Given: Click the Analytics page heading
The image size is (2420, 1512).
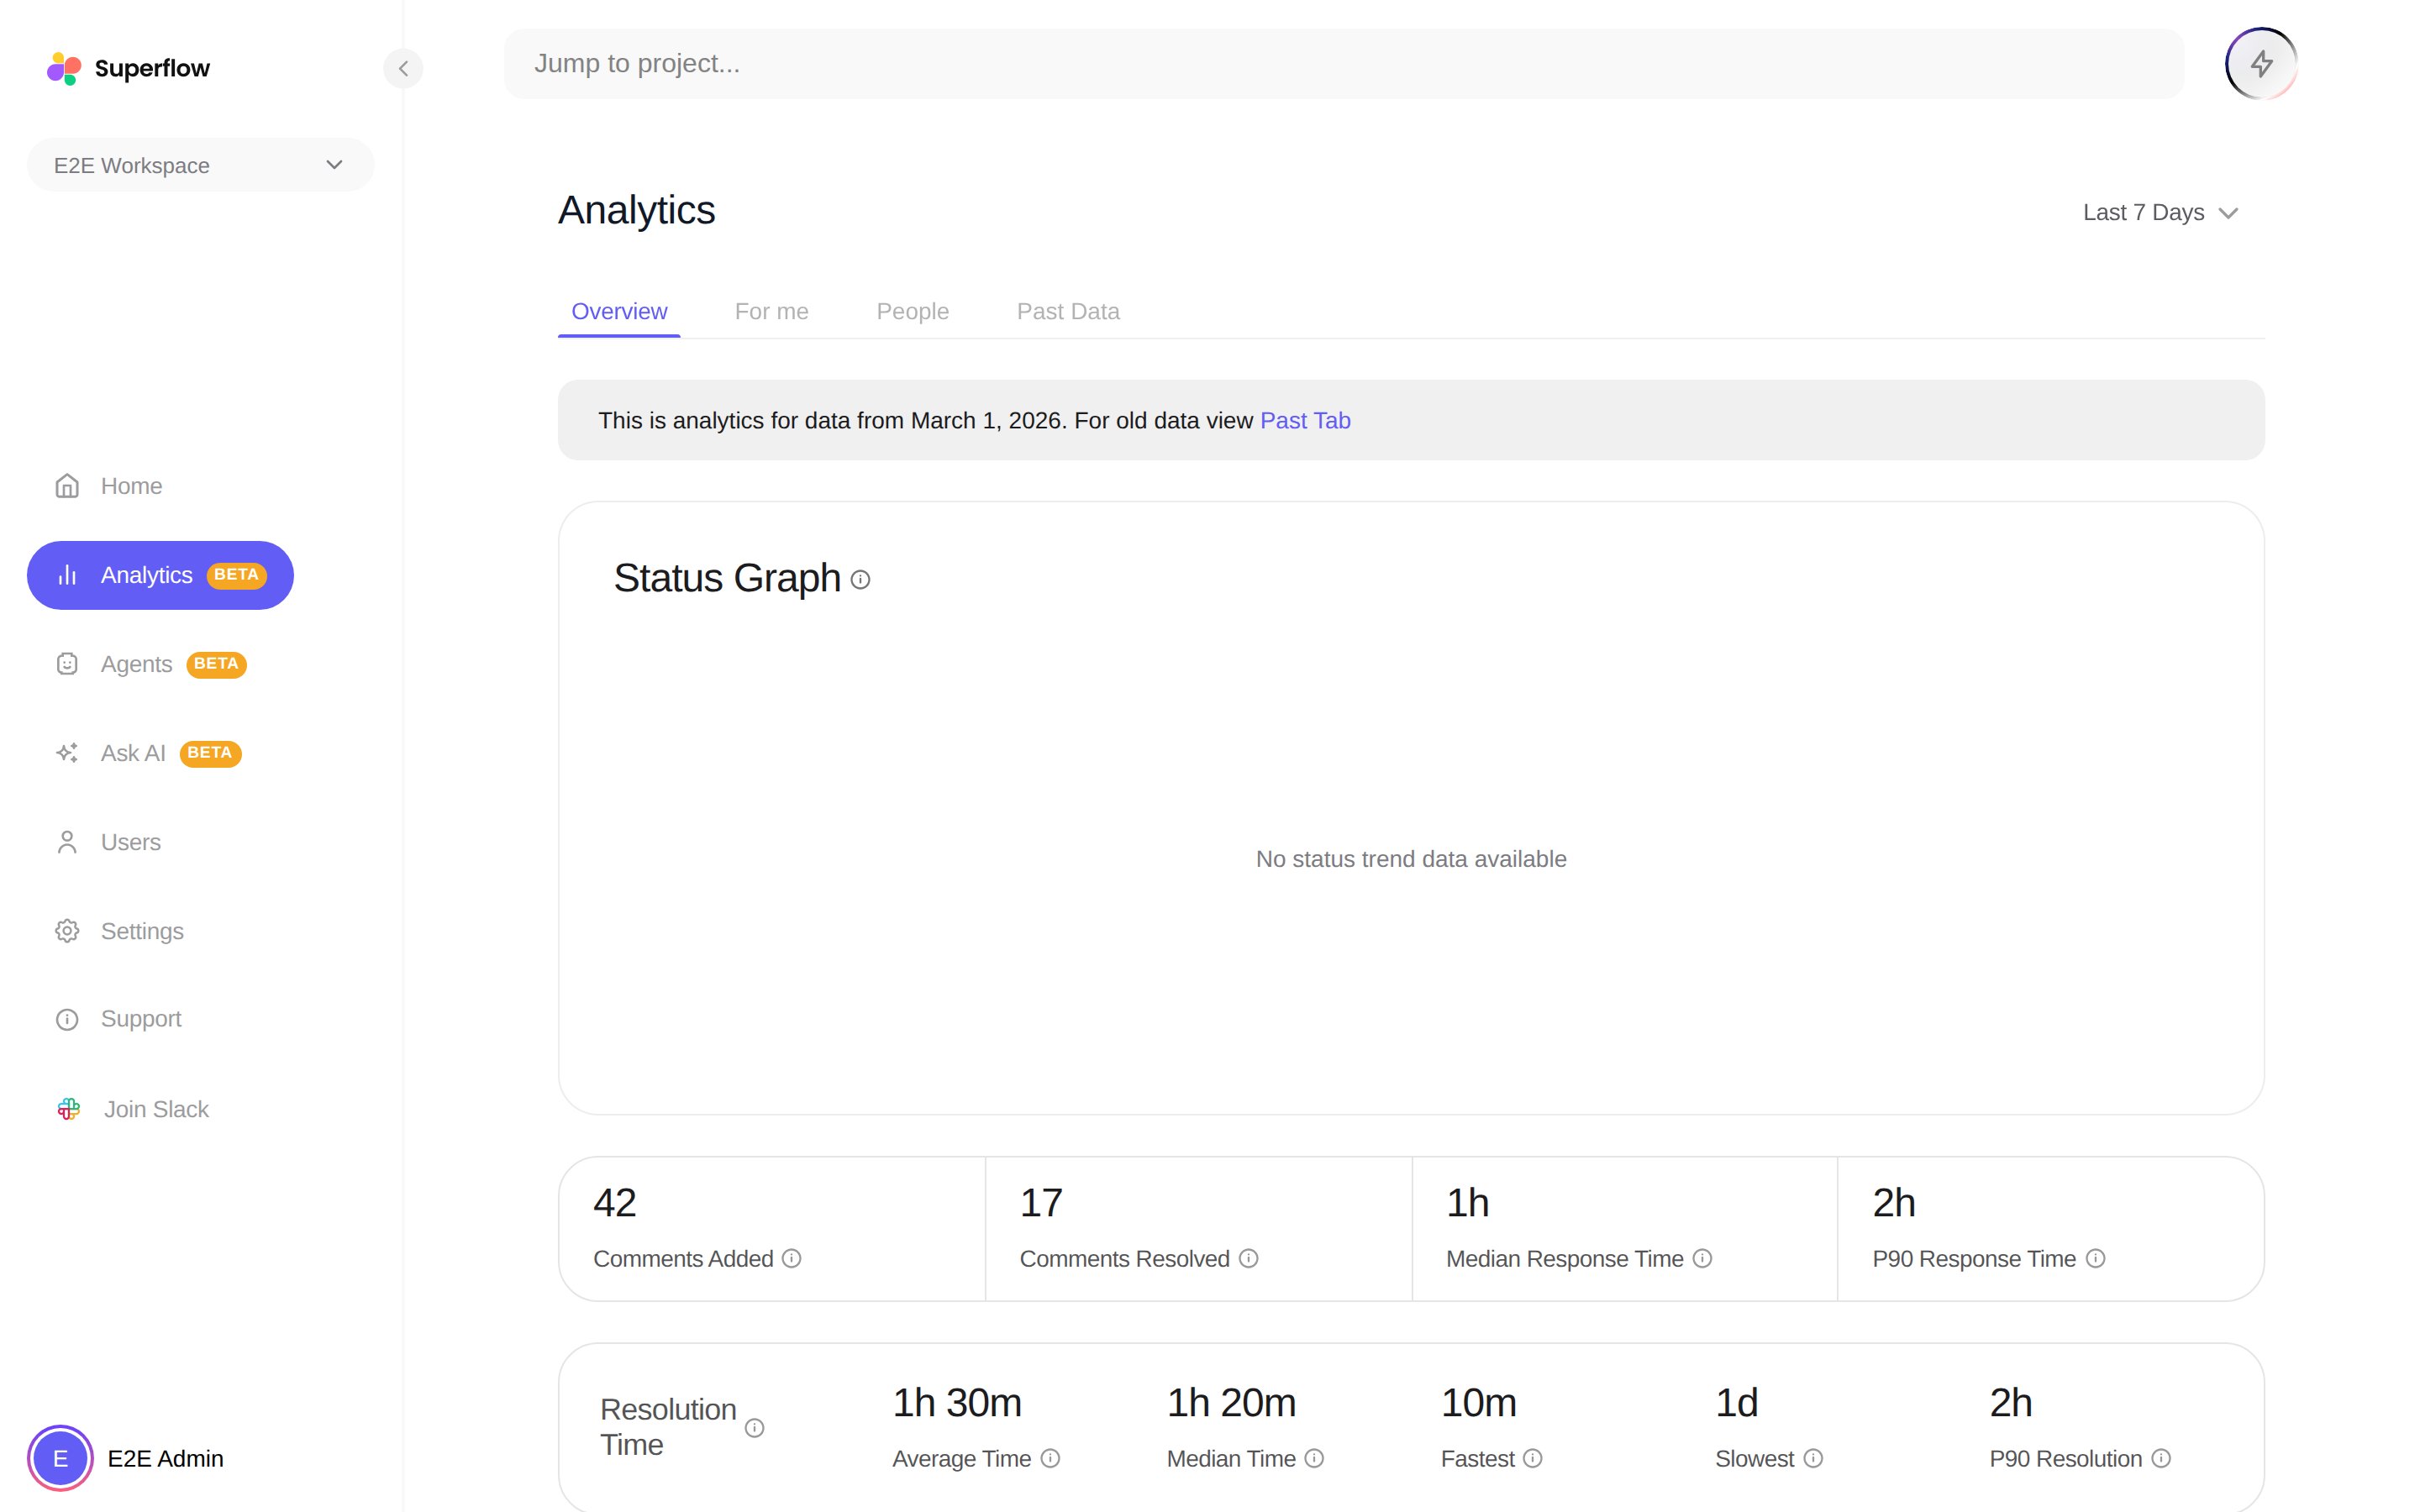Looking at the screenshot, I should click(x=636, y=210).
